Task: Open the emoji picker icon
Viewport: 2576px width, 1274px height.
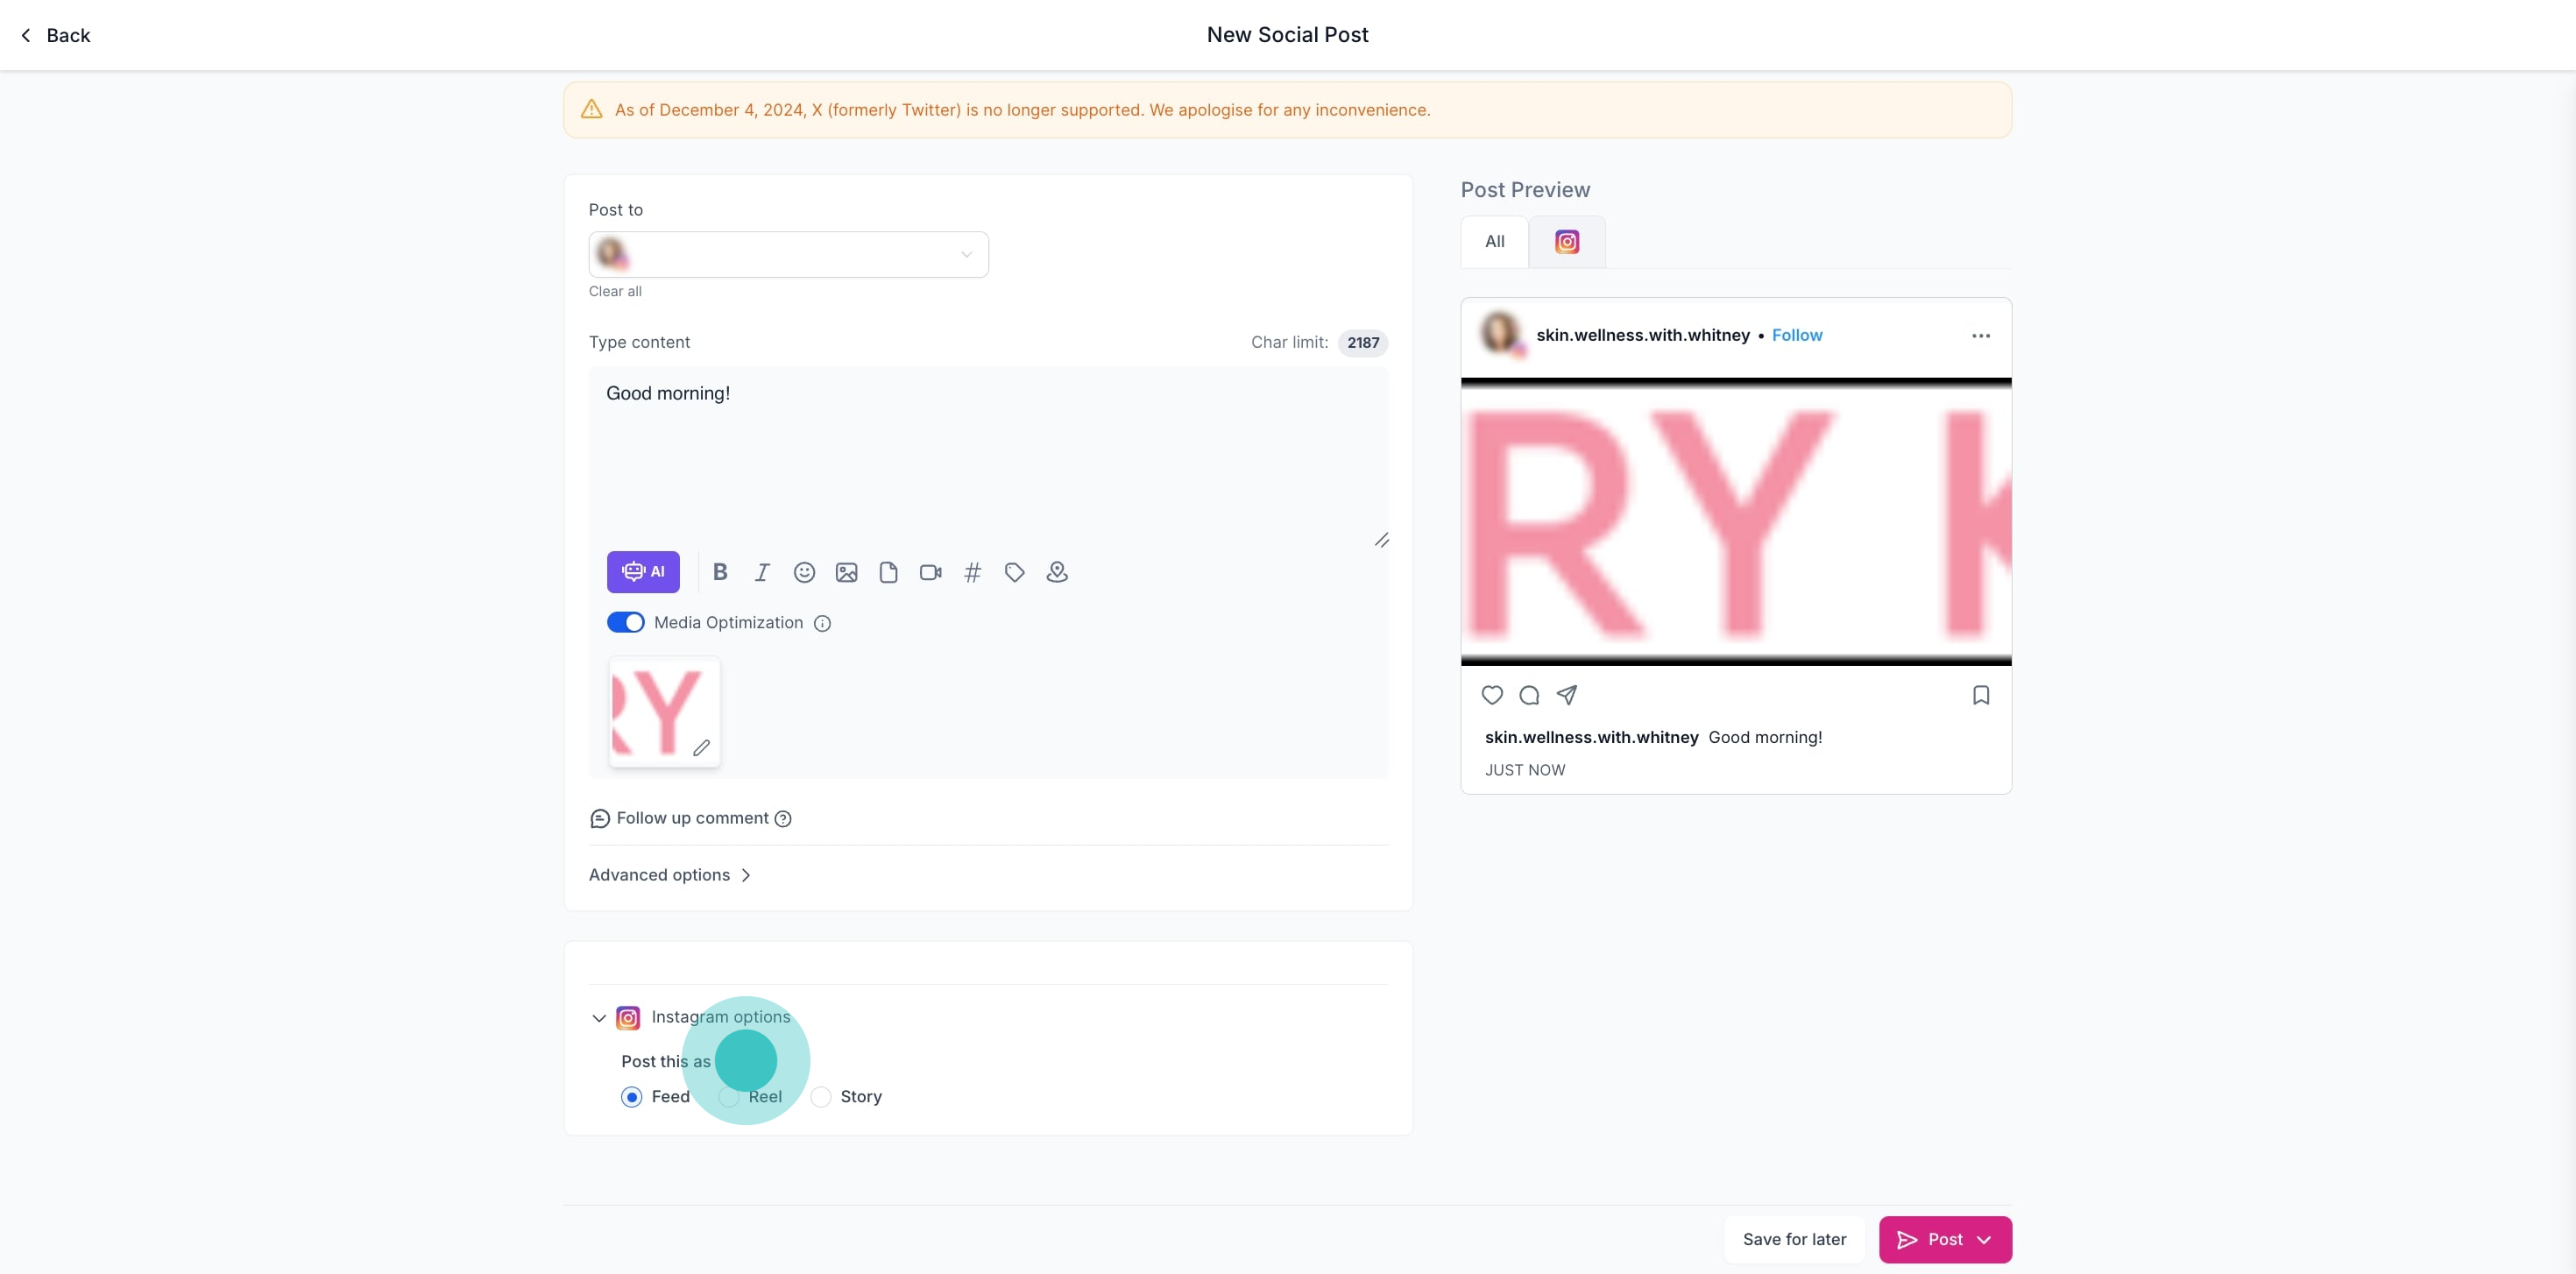Action: pos(804,572)
